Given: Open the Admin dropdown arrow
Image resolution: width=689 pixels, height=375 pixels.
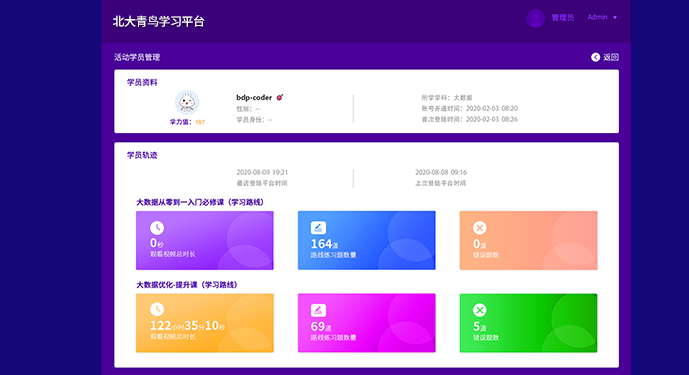Looking at the screenshot, I should [615, 18].
